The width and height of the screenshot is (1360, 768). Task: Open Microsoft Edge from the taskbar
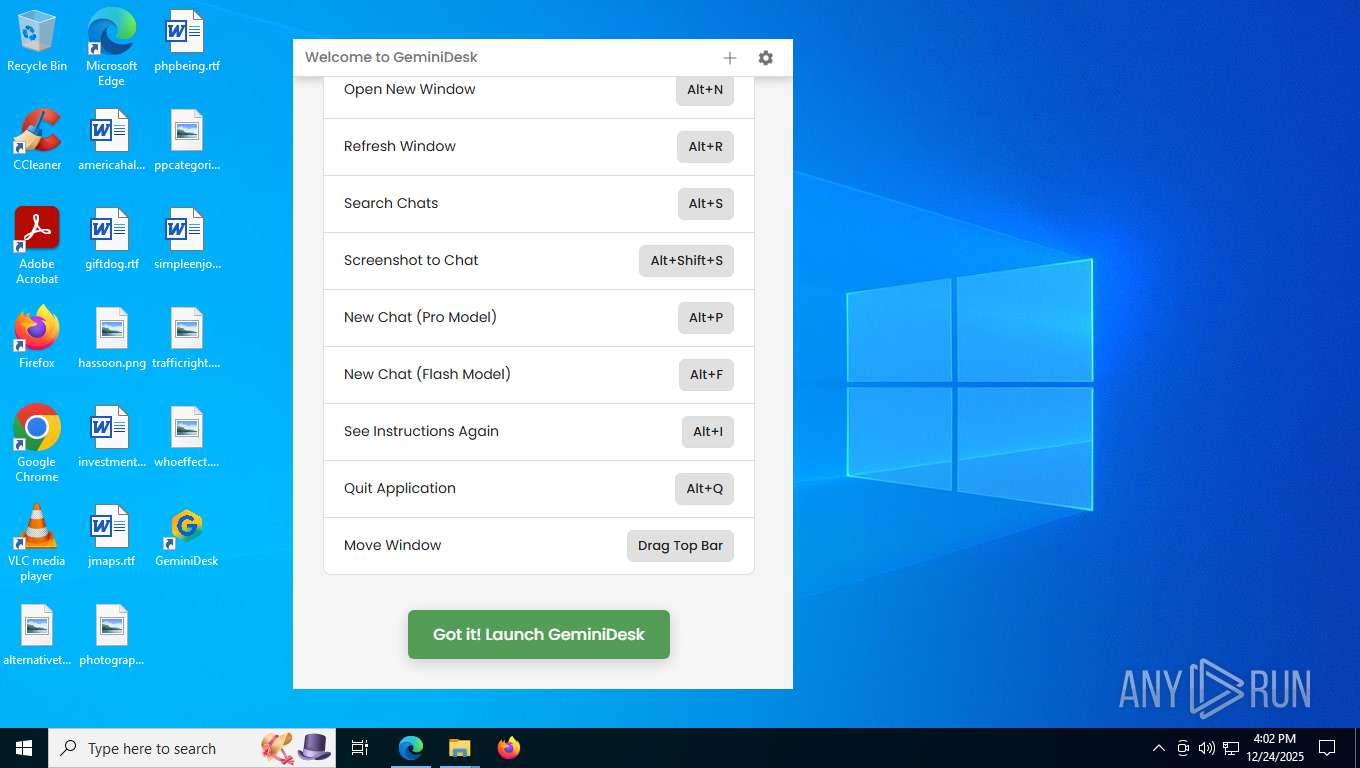(x=411, y=748)
